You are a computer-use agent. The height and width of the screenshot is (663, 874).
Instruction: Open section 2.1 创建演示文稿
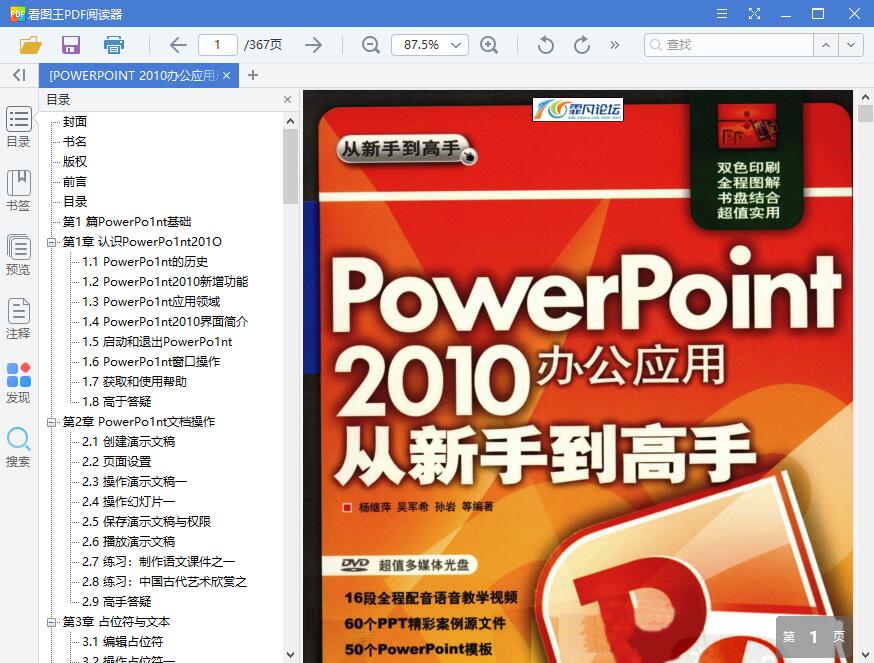129,442
